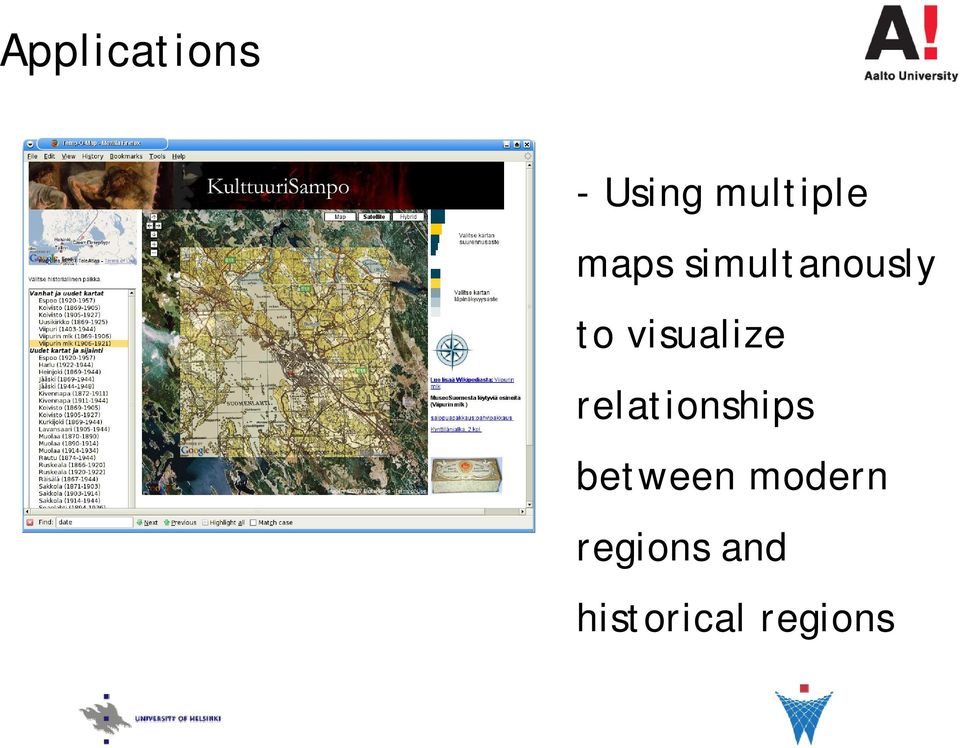
Task: Click the soap box thumbnail image
Action: coord(467,476)
